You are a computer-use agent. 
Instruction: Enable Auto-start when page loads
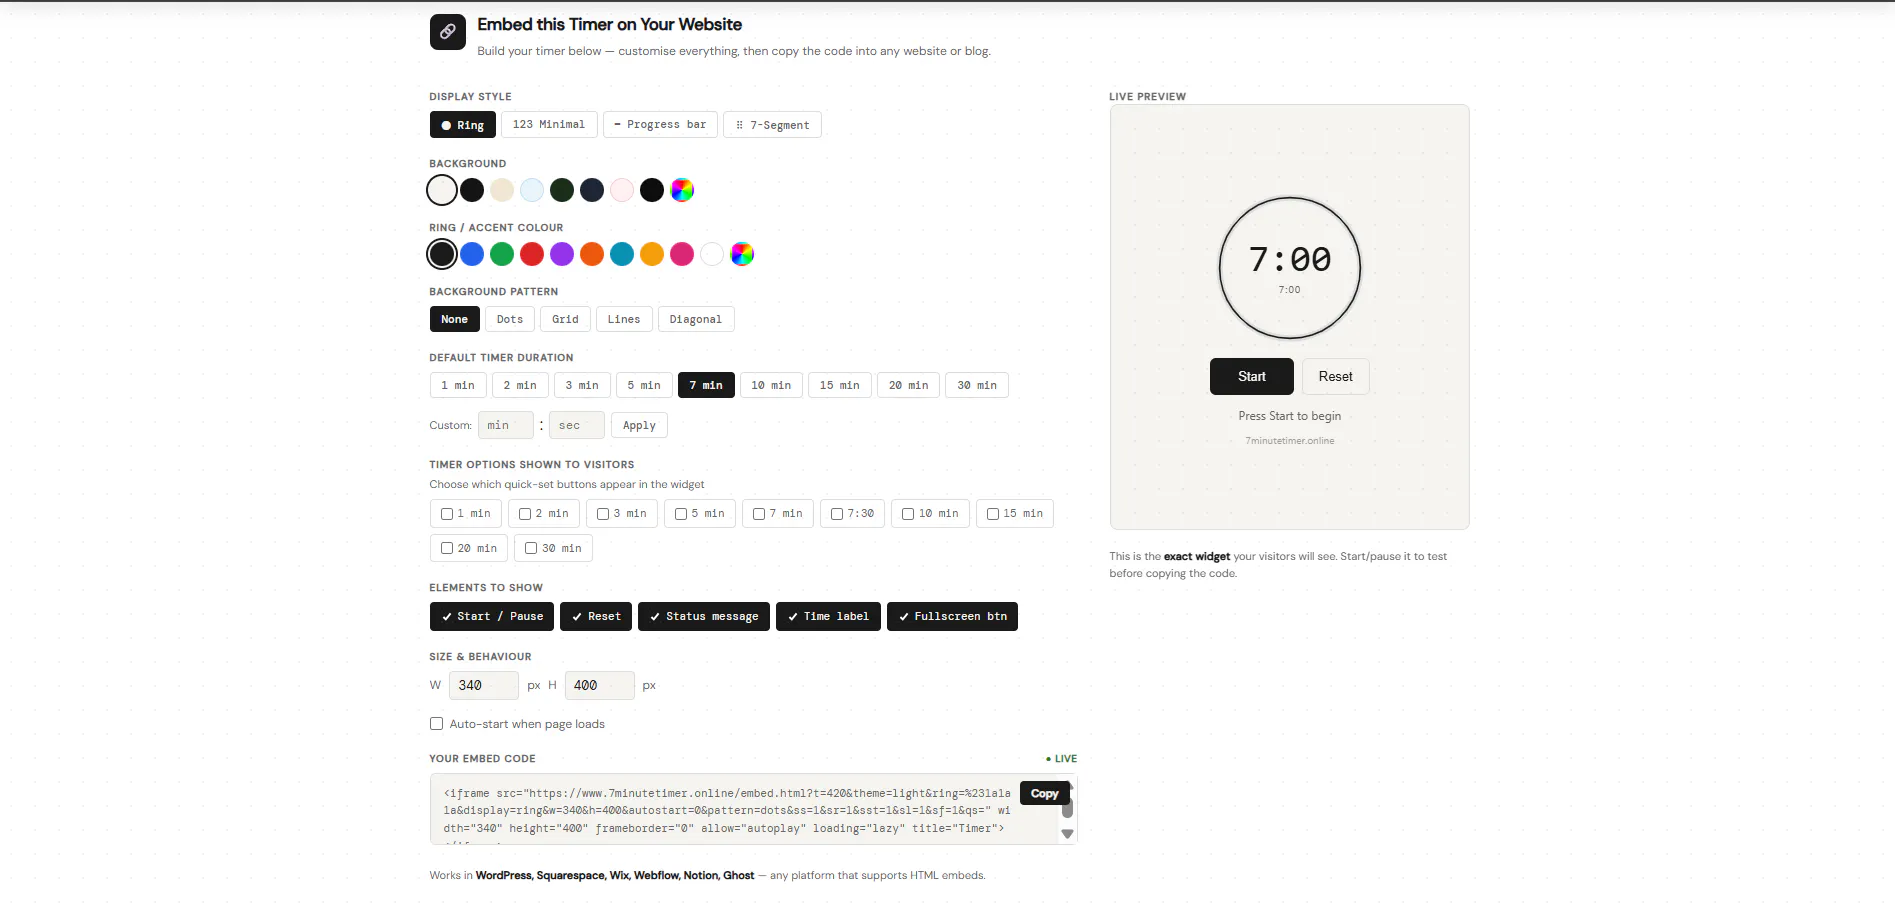click(x=437, y=724)
